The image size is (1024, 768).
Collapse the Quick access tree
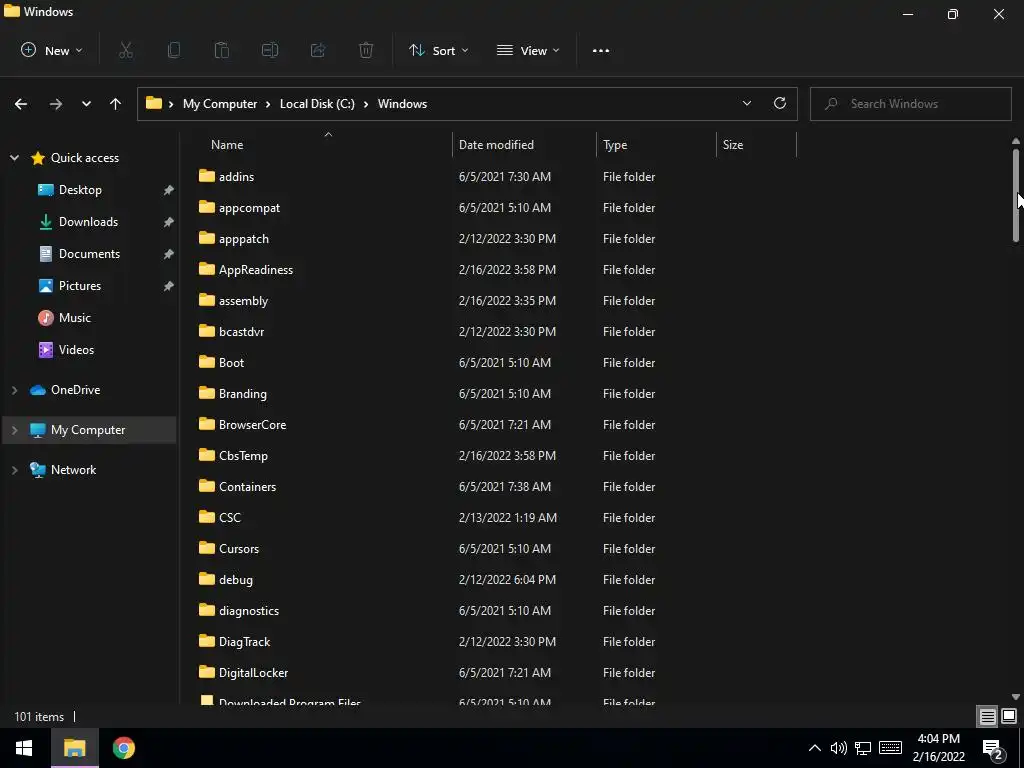(14, 158)
